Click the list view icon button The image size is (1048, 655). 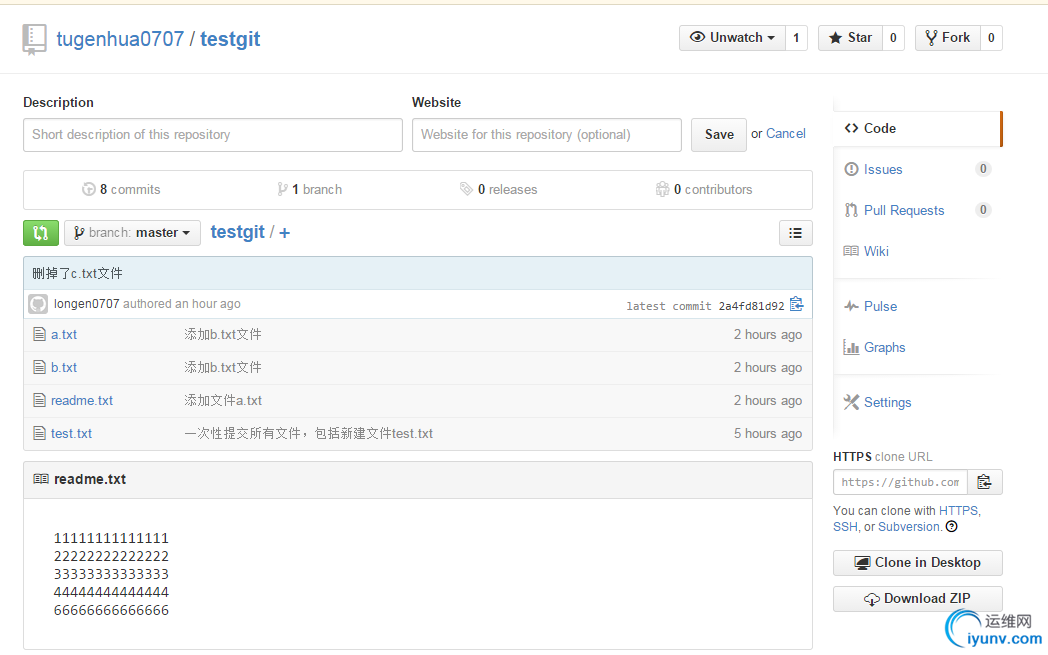tap(795, 233)
